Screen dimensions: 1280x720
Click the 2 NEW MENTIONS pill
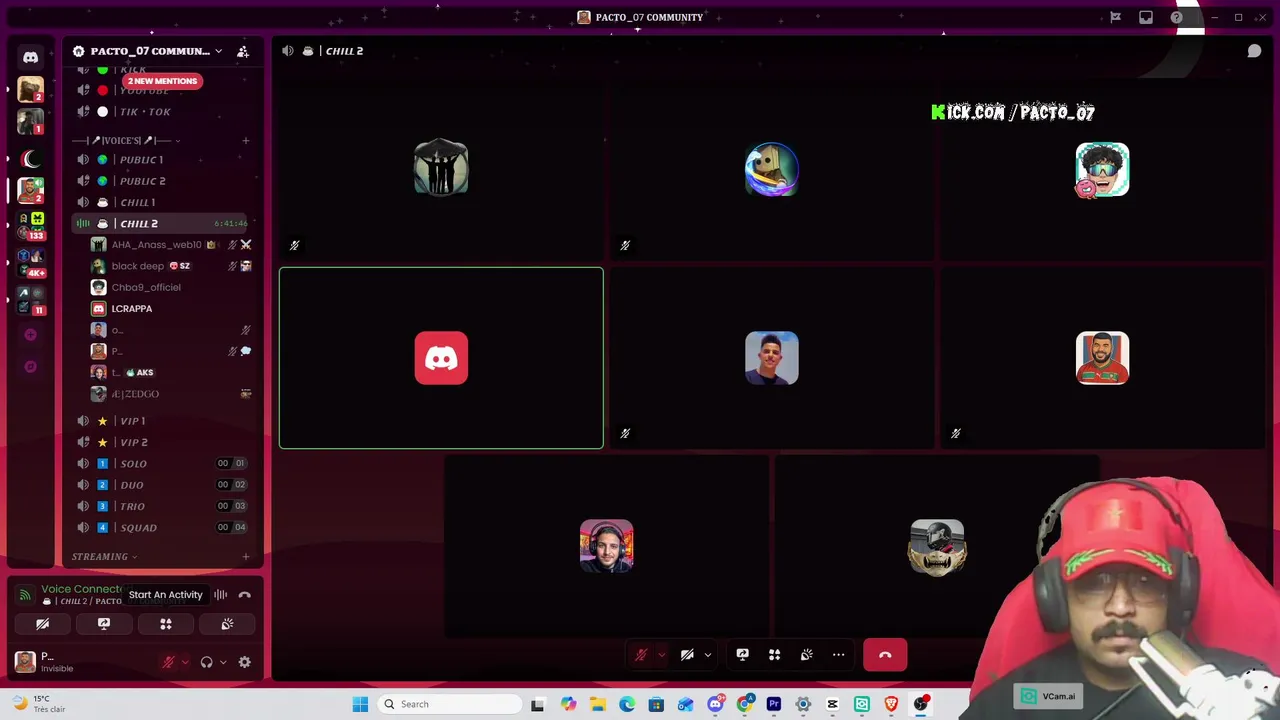pyautogui.click(x=162, y=81)
